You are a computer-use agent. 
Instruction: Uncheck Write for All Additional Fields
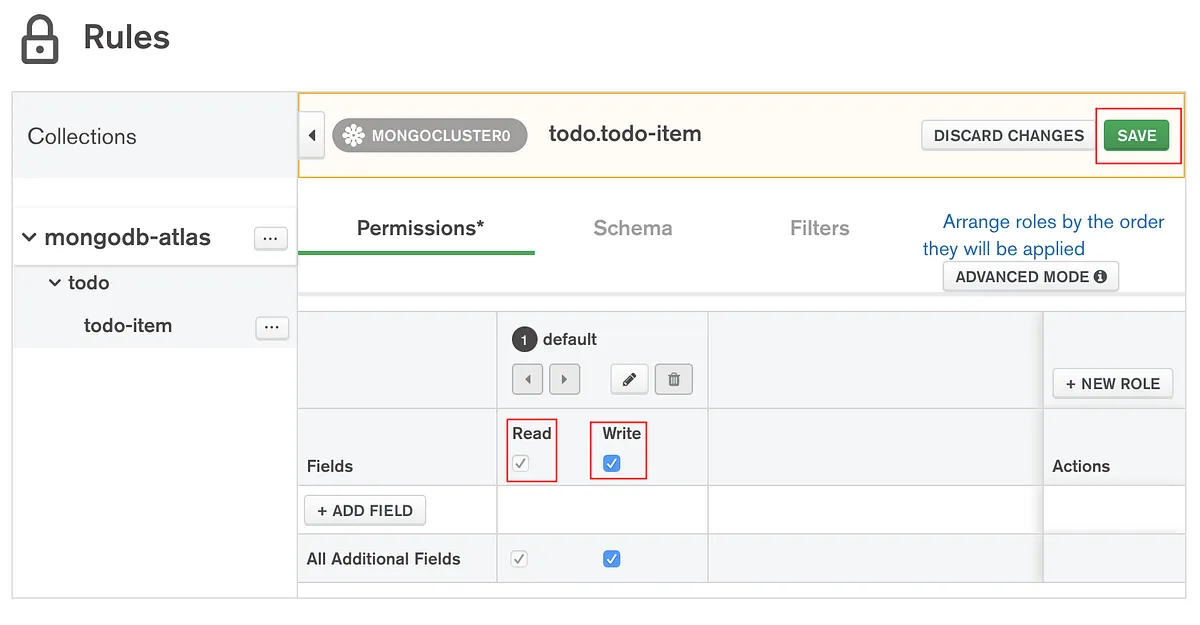[x=612, y=558]
